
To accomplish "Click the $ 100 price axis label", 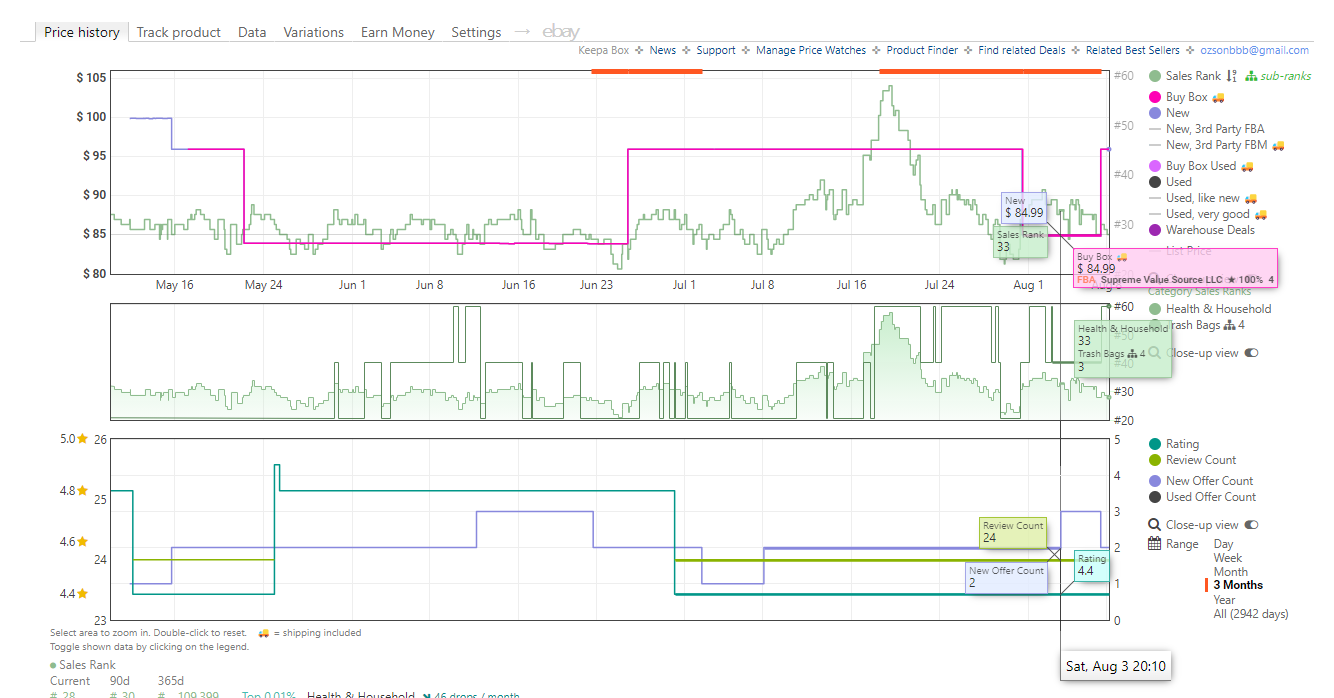I will 91,116.
